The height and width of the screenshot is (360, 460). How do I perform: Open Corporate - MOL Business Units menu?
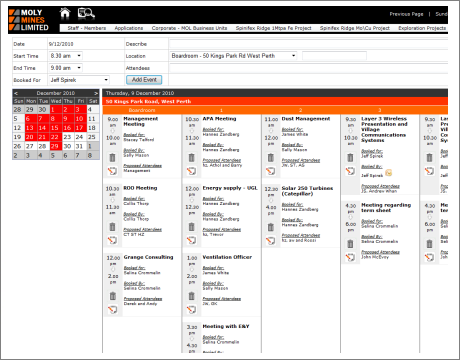point(189,28)
